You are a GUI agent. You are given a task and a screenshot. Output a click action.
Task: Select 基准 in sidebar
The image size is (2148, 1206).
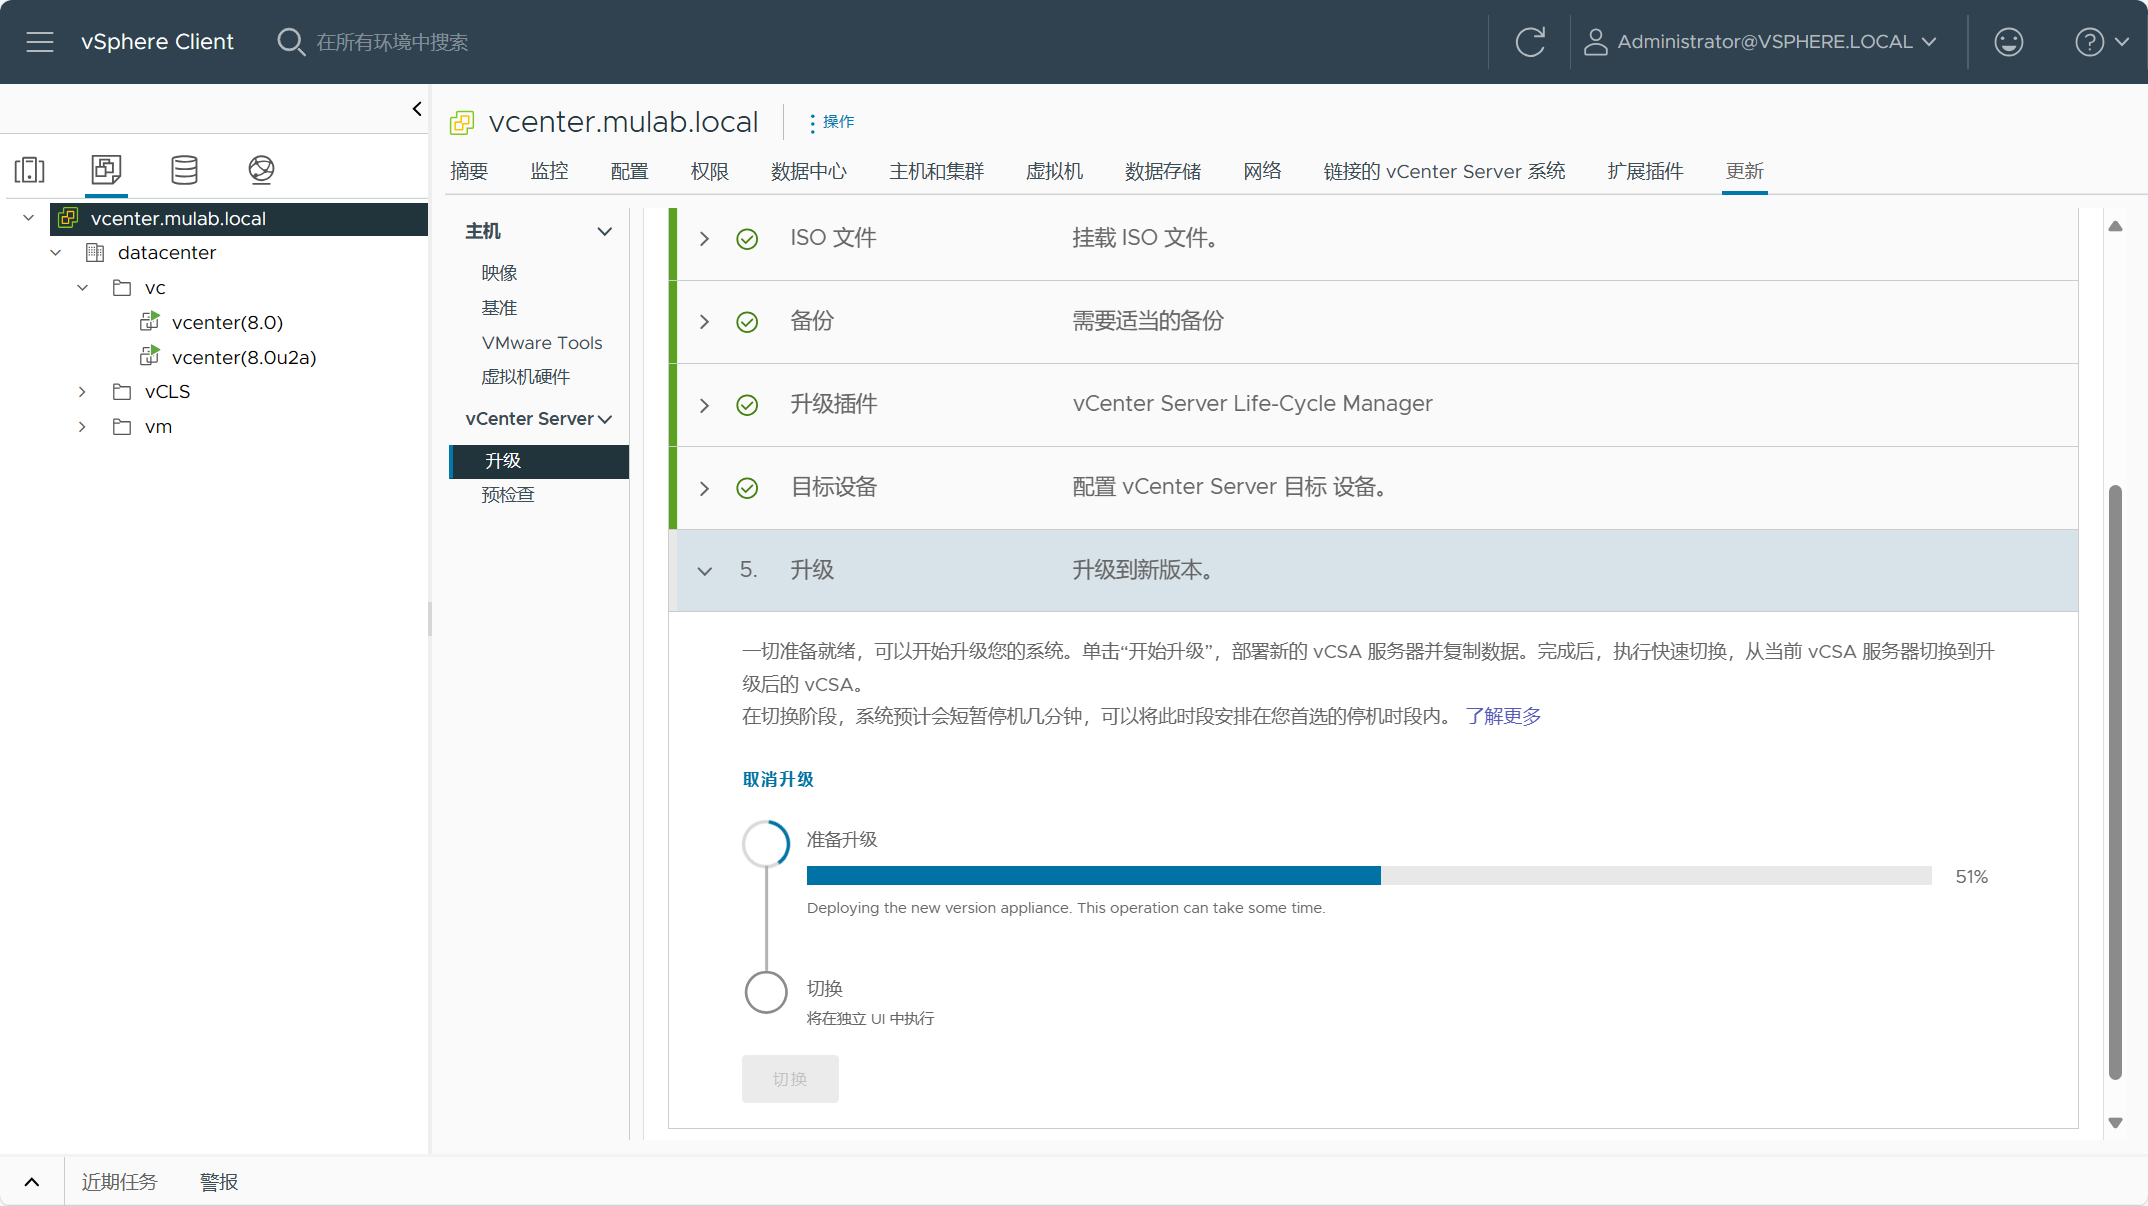click(499, 308)
